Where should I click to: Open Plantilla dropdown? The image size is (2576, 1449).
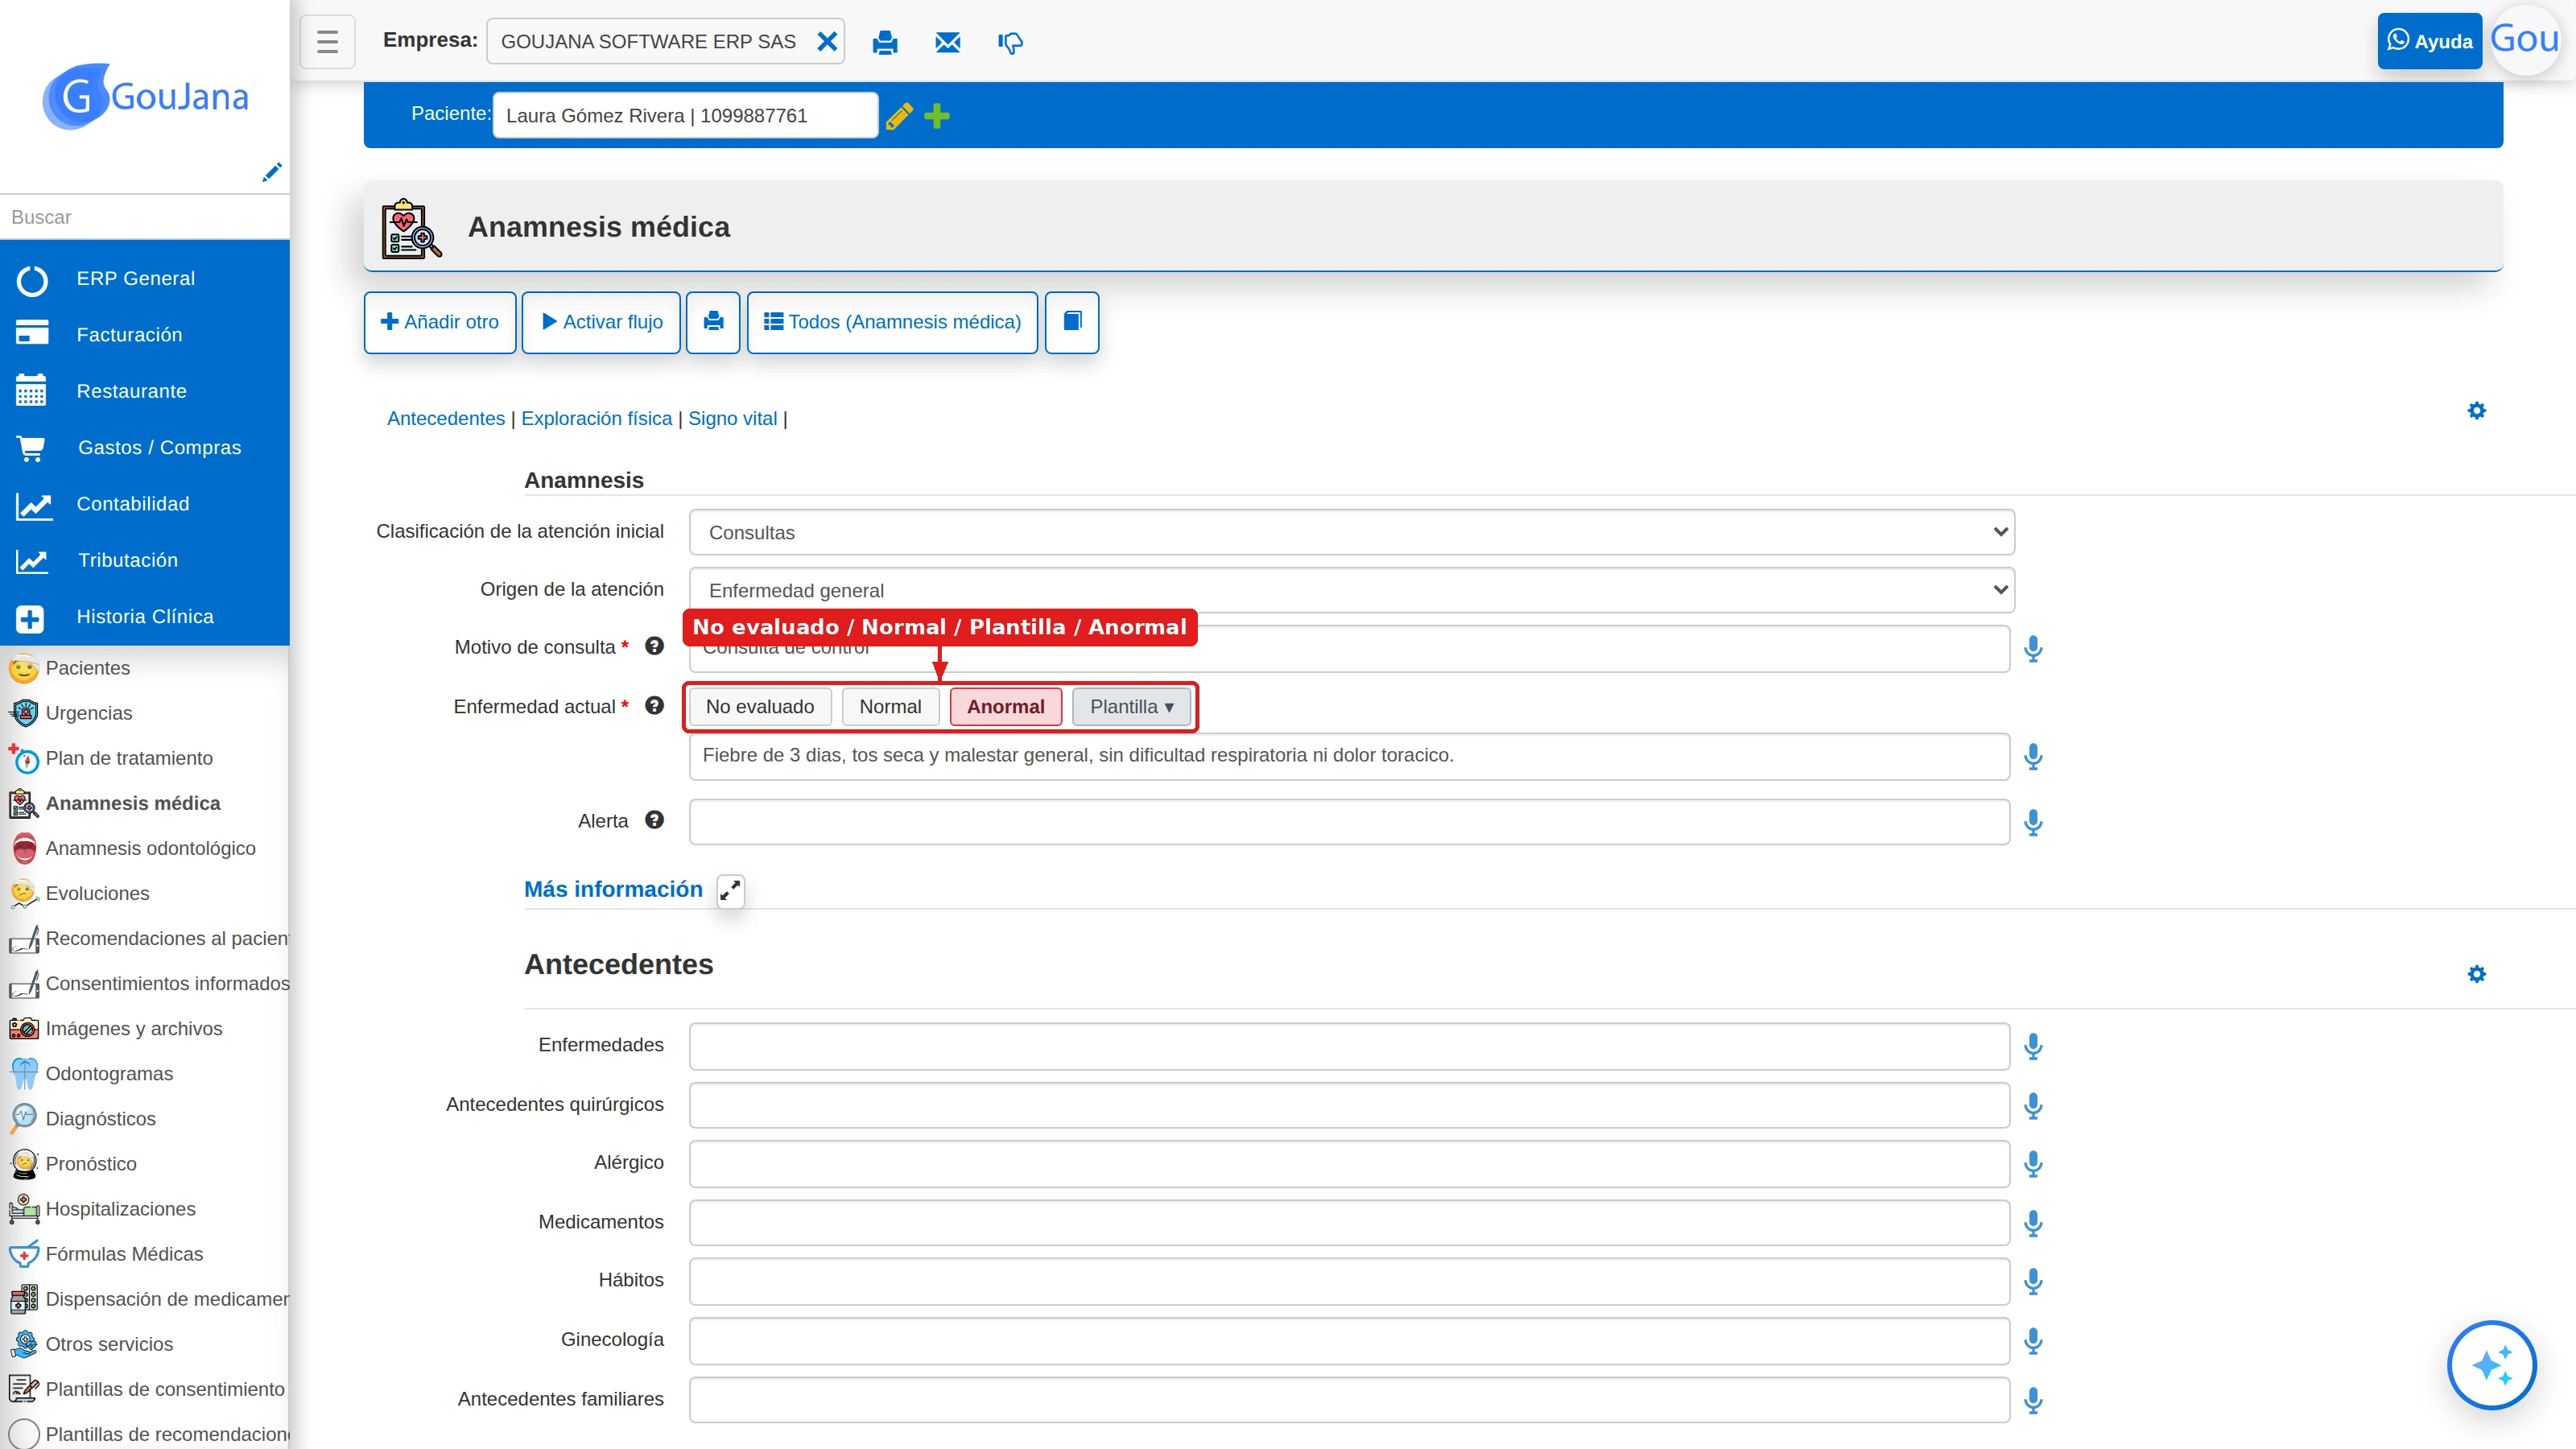coord(1131,707)
